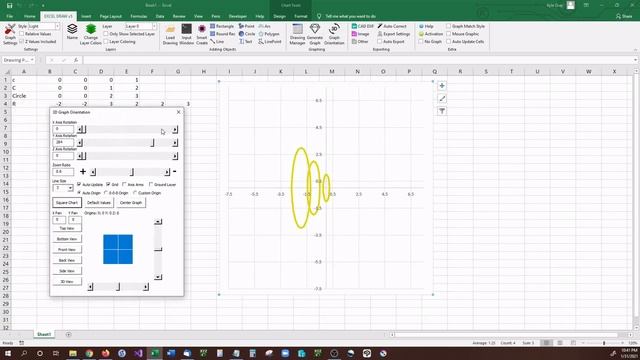Click Load Drawing icon
This screenshot has height=360, width=640.
point(170,34)
